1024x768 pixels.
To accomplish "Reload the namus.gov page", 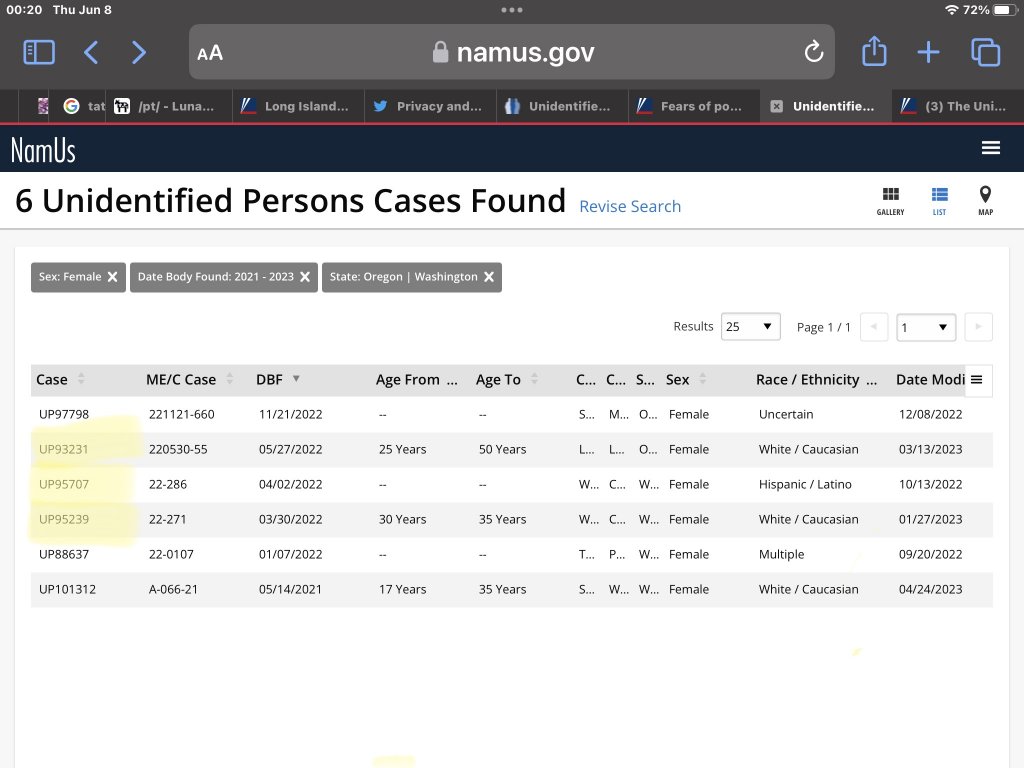I will pos(813,52).
